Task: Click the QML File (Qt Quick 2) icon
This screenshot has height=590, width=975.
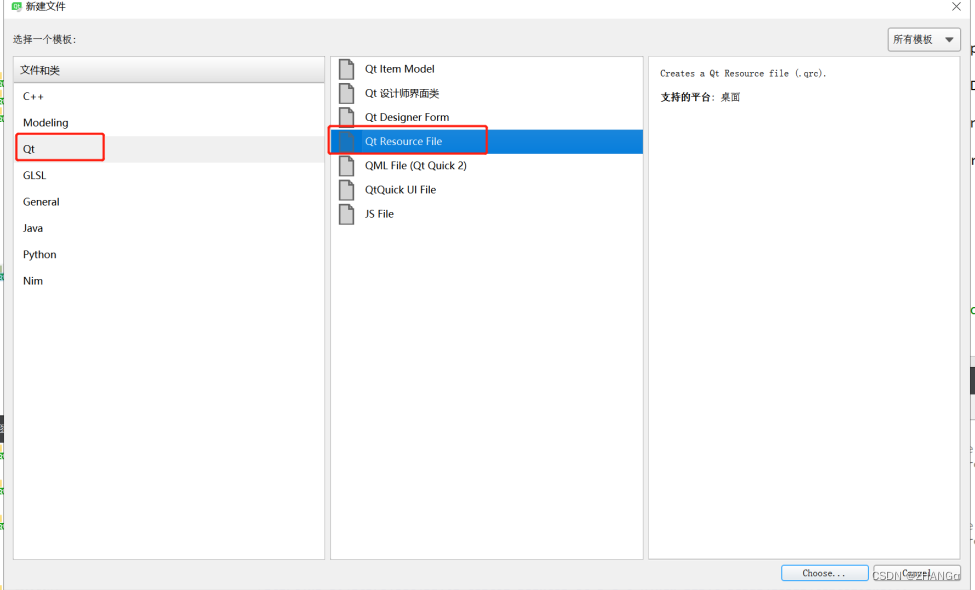Action: [x=346, y=165]
